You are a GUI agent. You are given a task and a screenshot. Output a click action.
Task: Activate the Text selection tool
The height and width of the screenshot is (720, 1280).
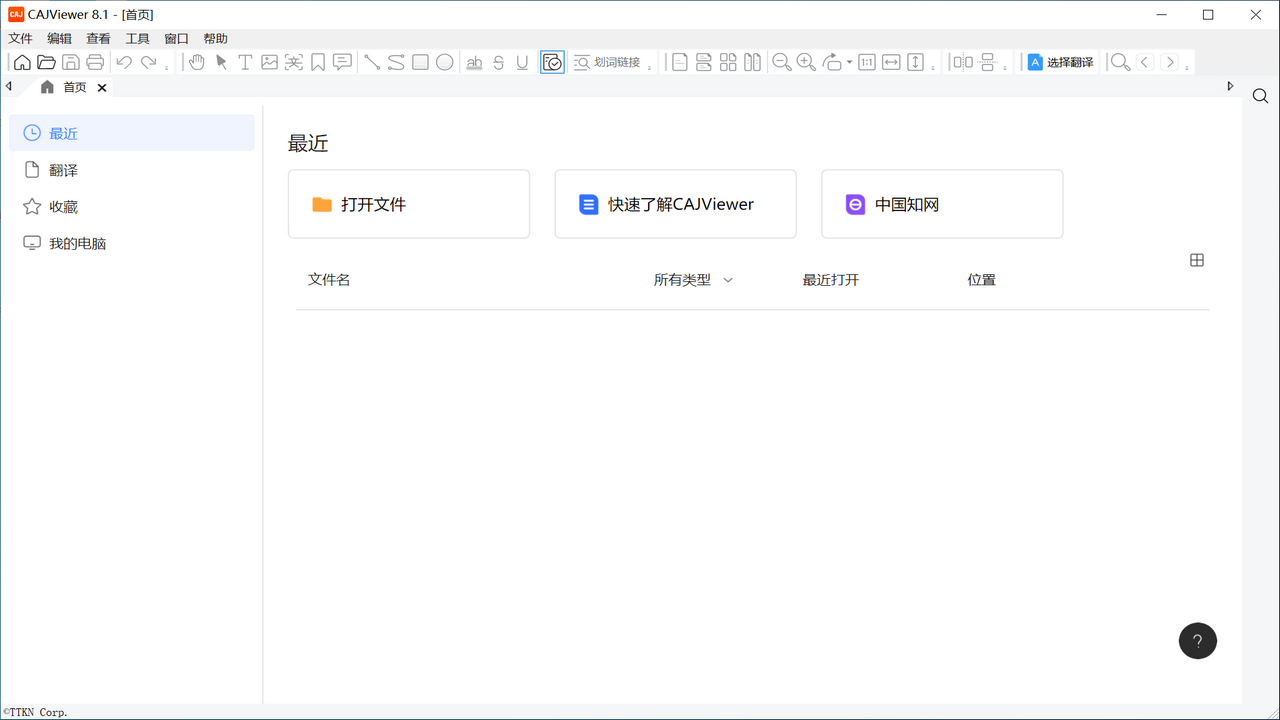(x=244, y=61)
